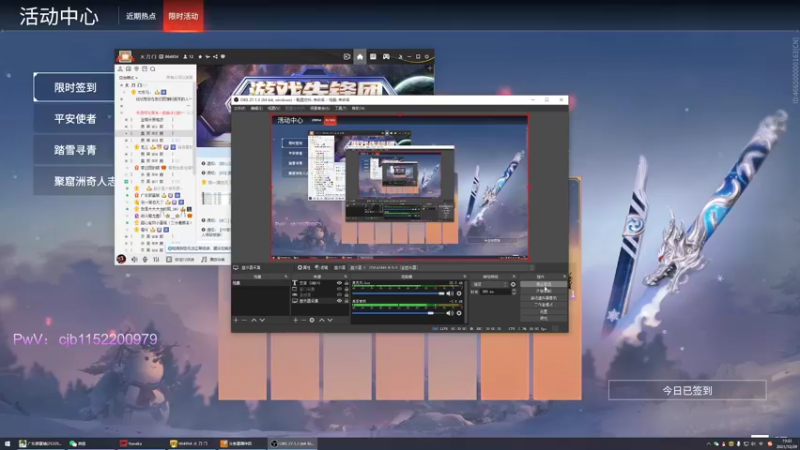
Task: Remove source with the Sources minus icon
Action: coord(304,320)
